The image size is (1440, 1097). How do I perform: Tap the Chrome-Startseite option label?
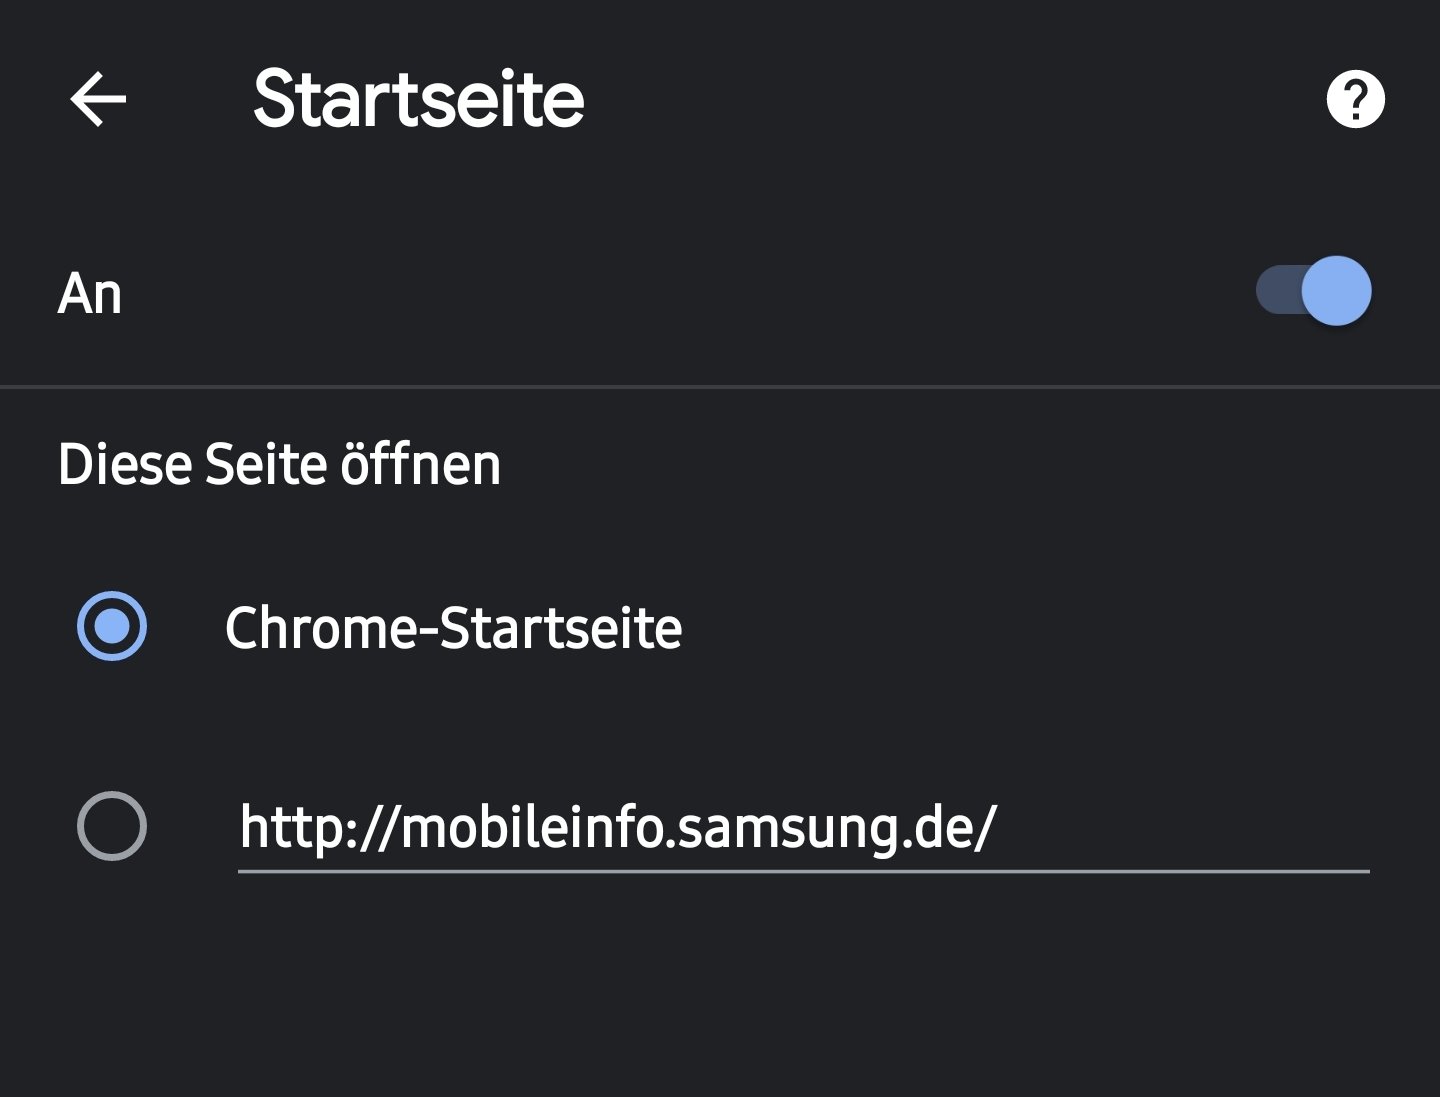click(453, 628)
